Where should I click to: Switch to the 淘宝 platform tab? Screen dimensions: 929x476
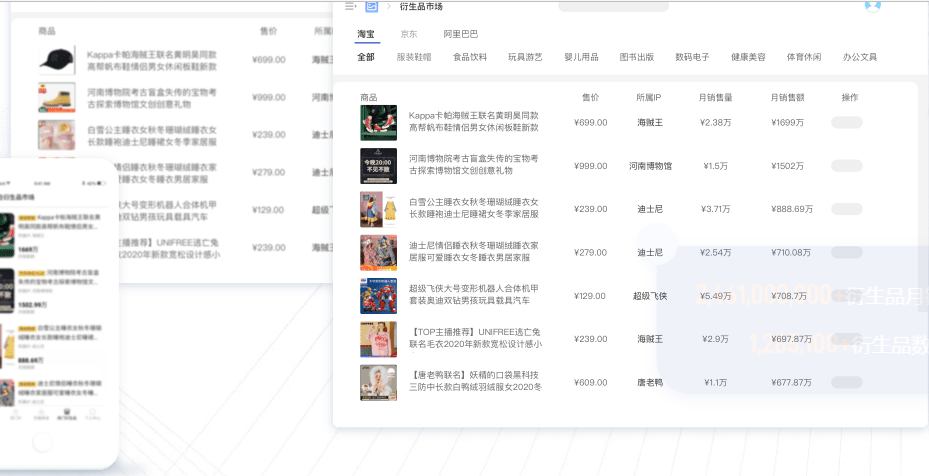pyautogui.click(x=366, y=34)
